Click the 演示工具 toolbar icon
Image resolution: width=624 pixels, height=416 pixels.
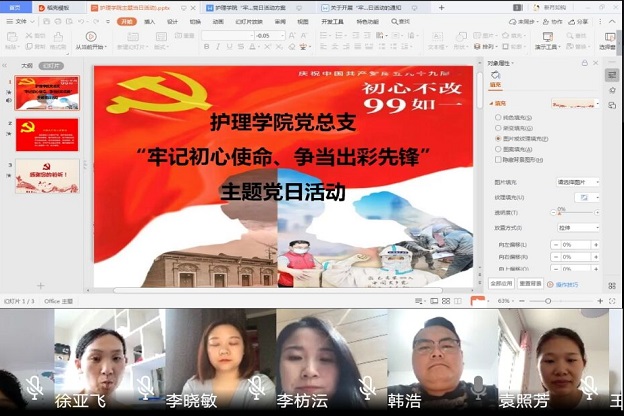tap(546, 38)
